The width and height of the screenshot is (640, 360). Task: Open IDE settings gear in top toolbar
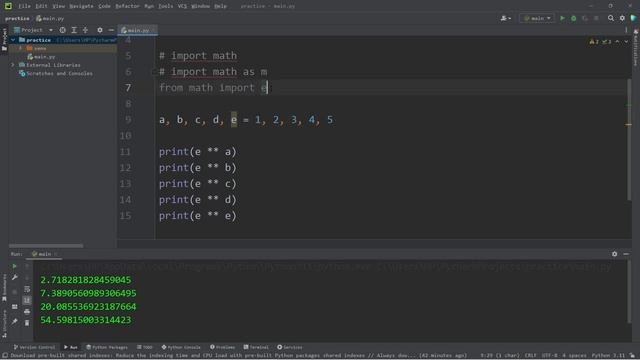[622, 18]
